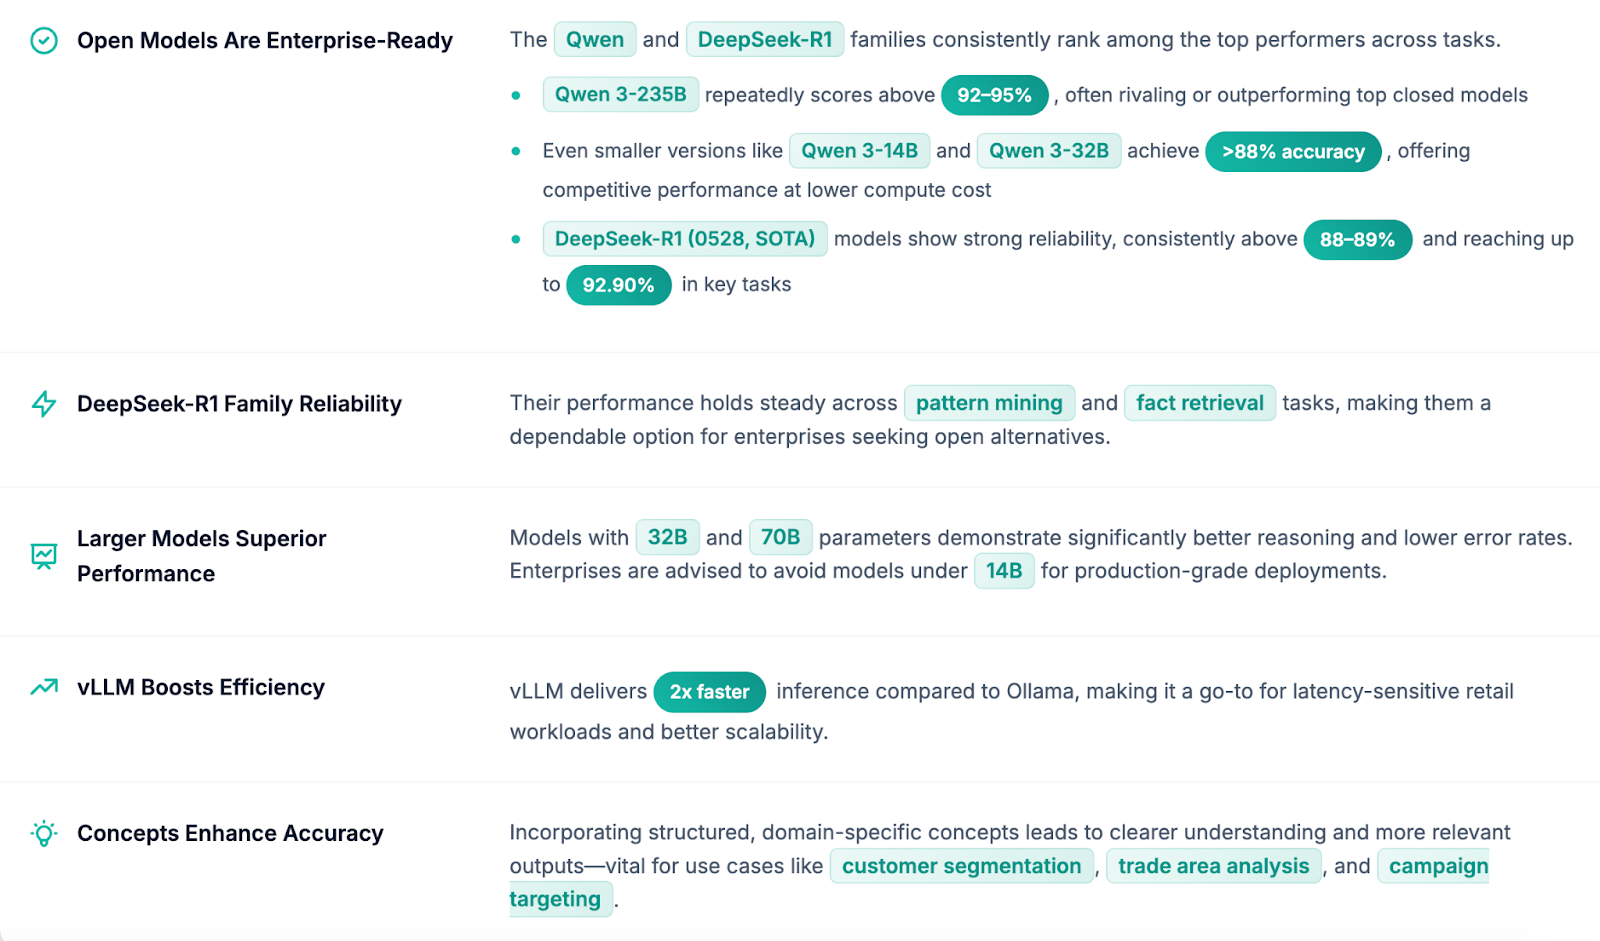1600x941 pixels.
Task: Click the Qwen 3-235B tag
Action: tap(621, 95)
